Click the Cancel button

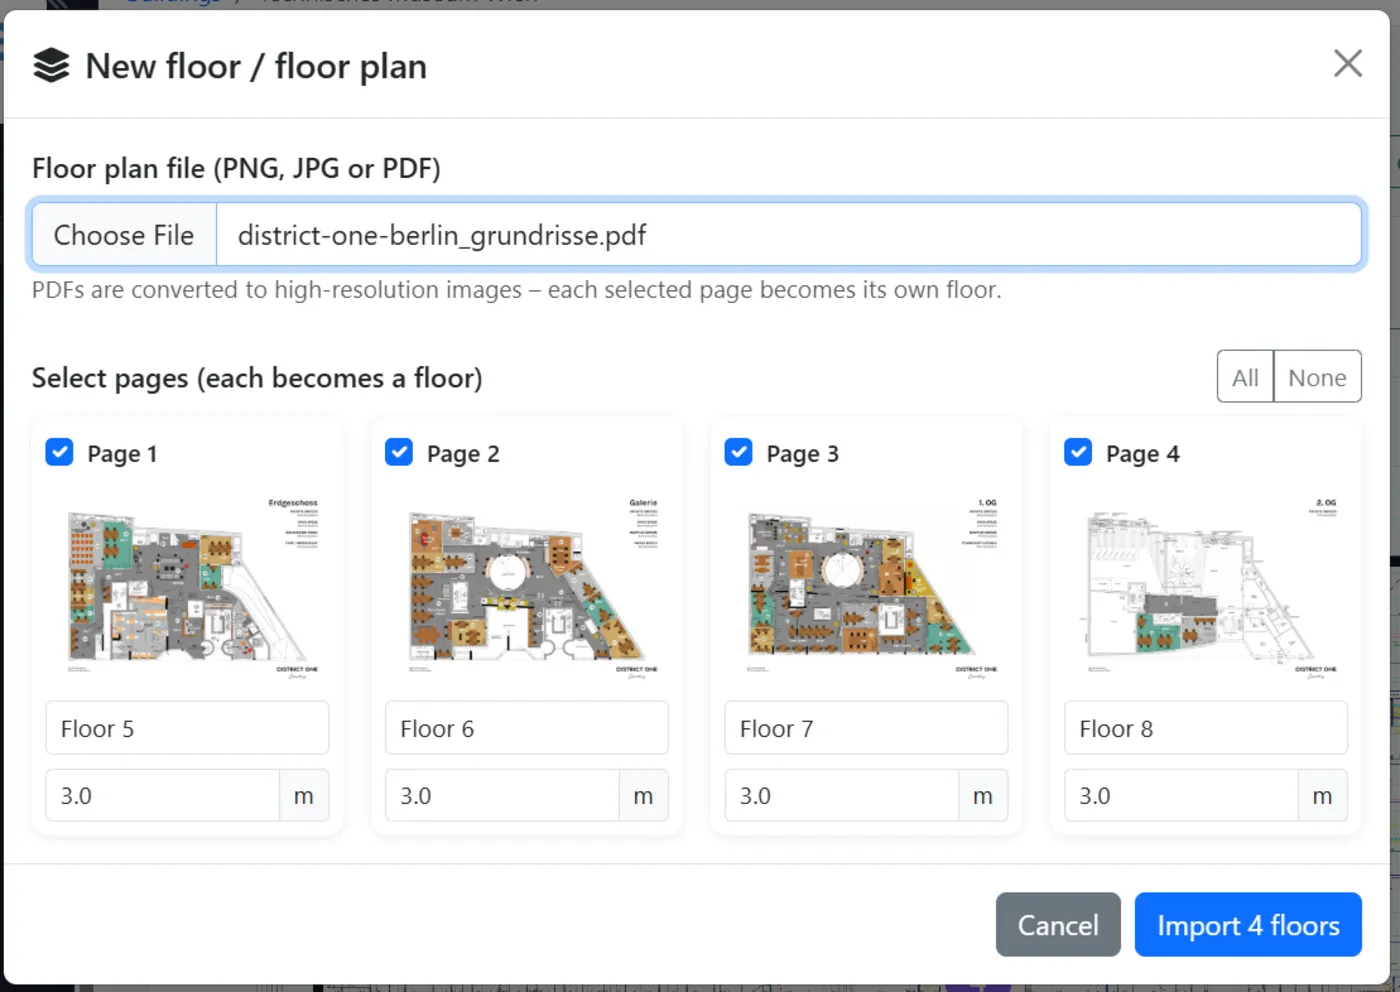(x=1058, y=925)
